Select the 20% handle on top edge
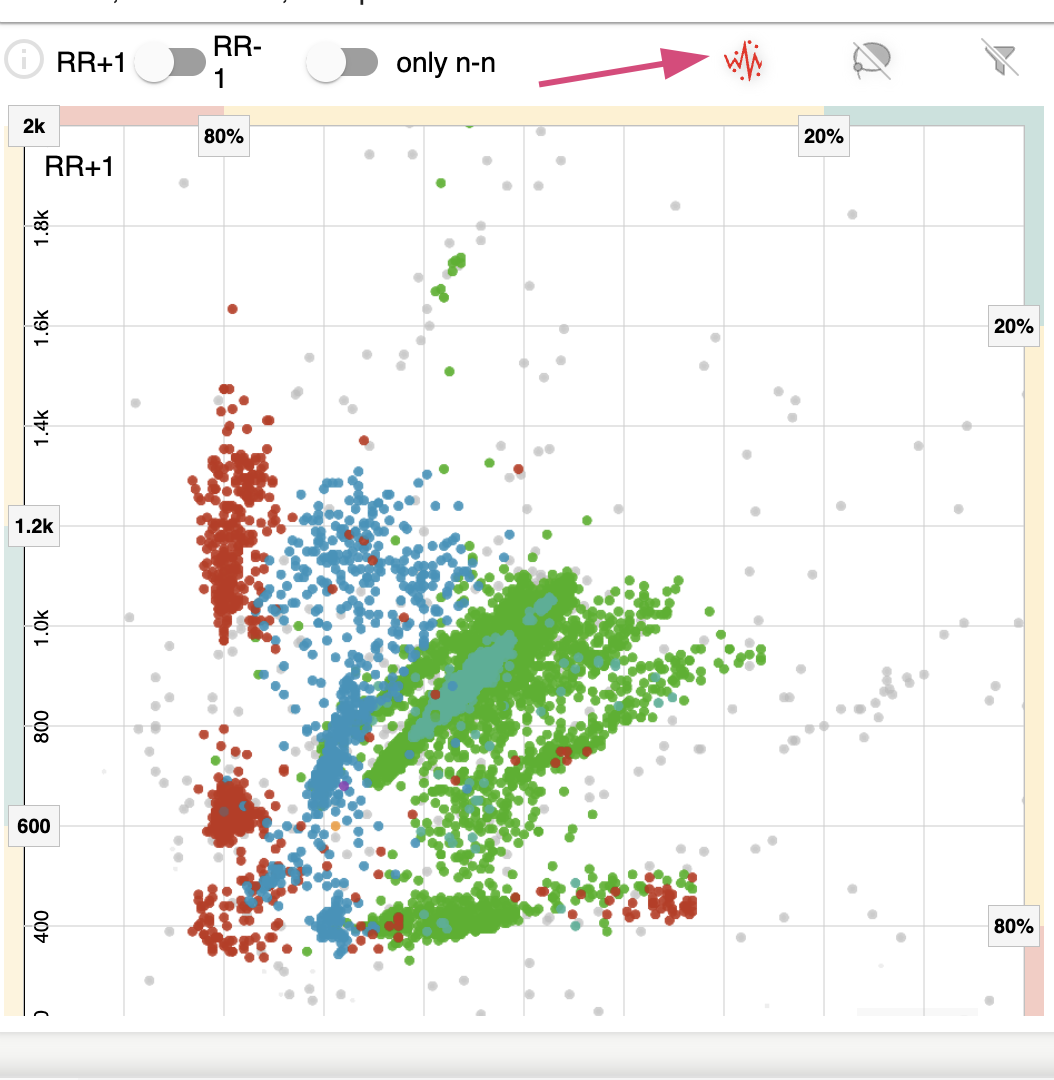This screenshot has width=1054, height=1080. pyautogui.click(x=823, y=137)
